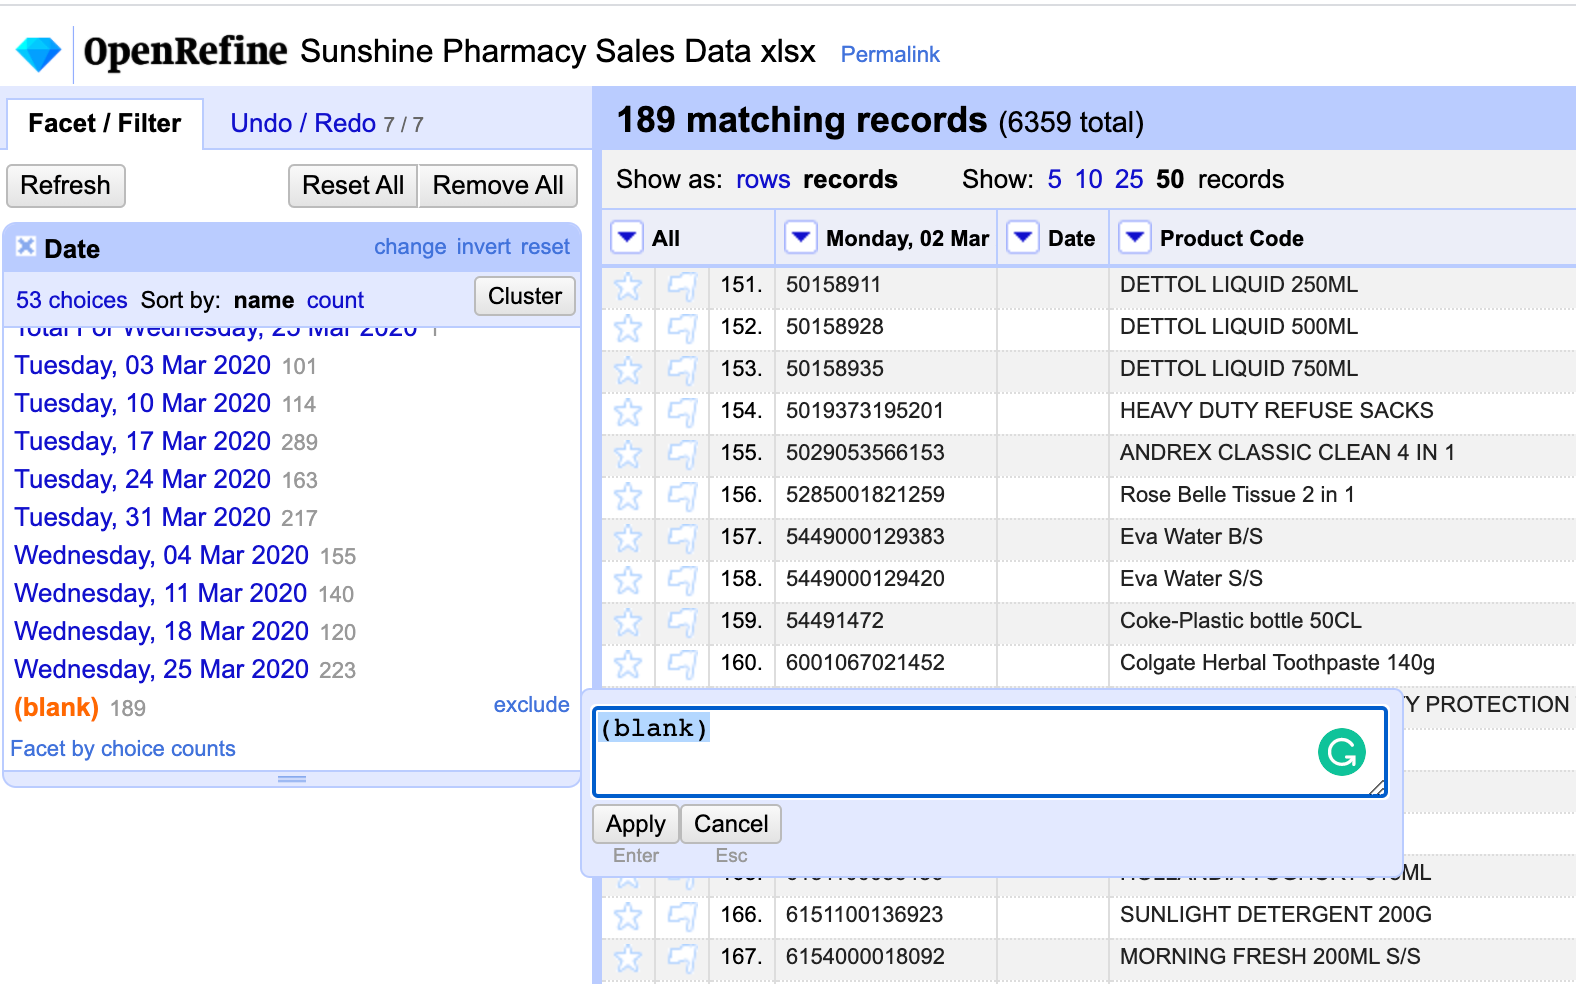Switch view to rows mode
The height and width of the screenshot is (984, 1576).
[762, 180]
